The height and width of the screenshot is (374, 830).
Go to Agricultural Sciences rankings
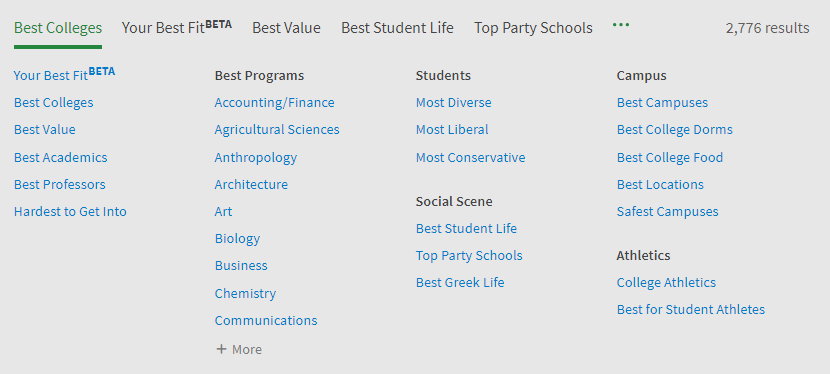click(277, 130)
